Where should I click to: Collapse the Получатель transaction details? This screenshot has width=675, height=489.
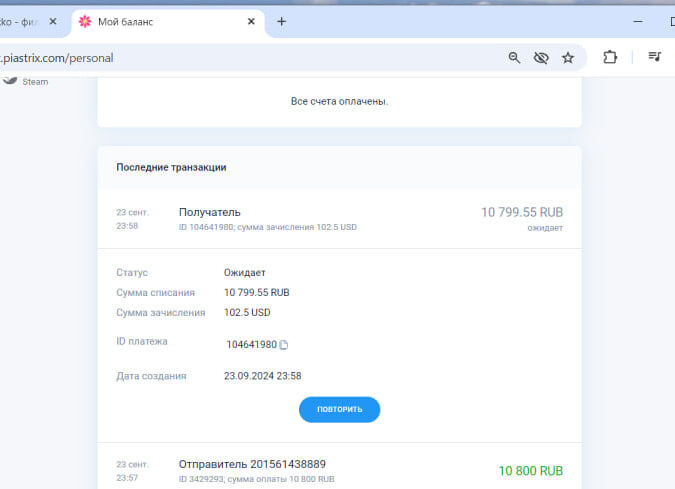click(339, 218)
